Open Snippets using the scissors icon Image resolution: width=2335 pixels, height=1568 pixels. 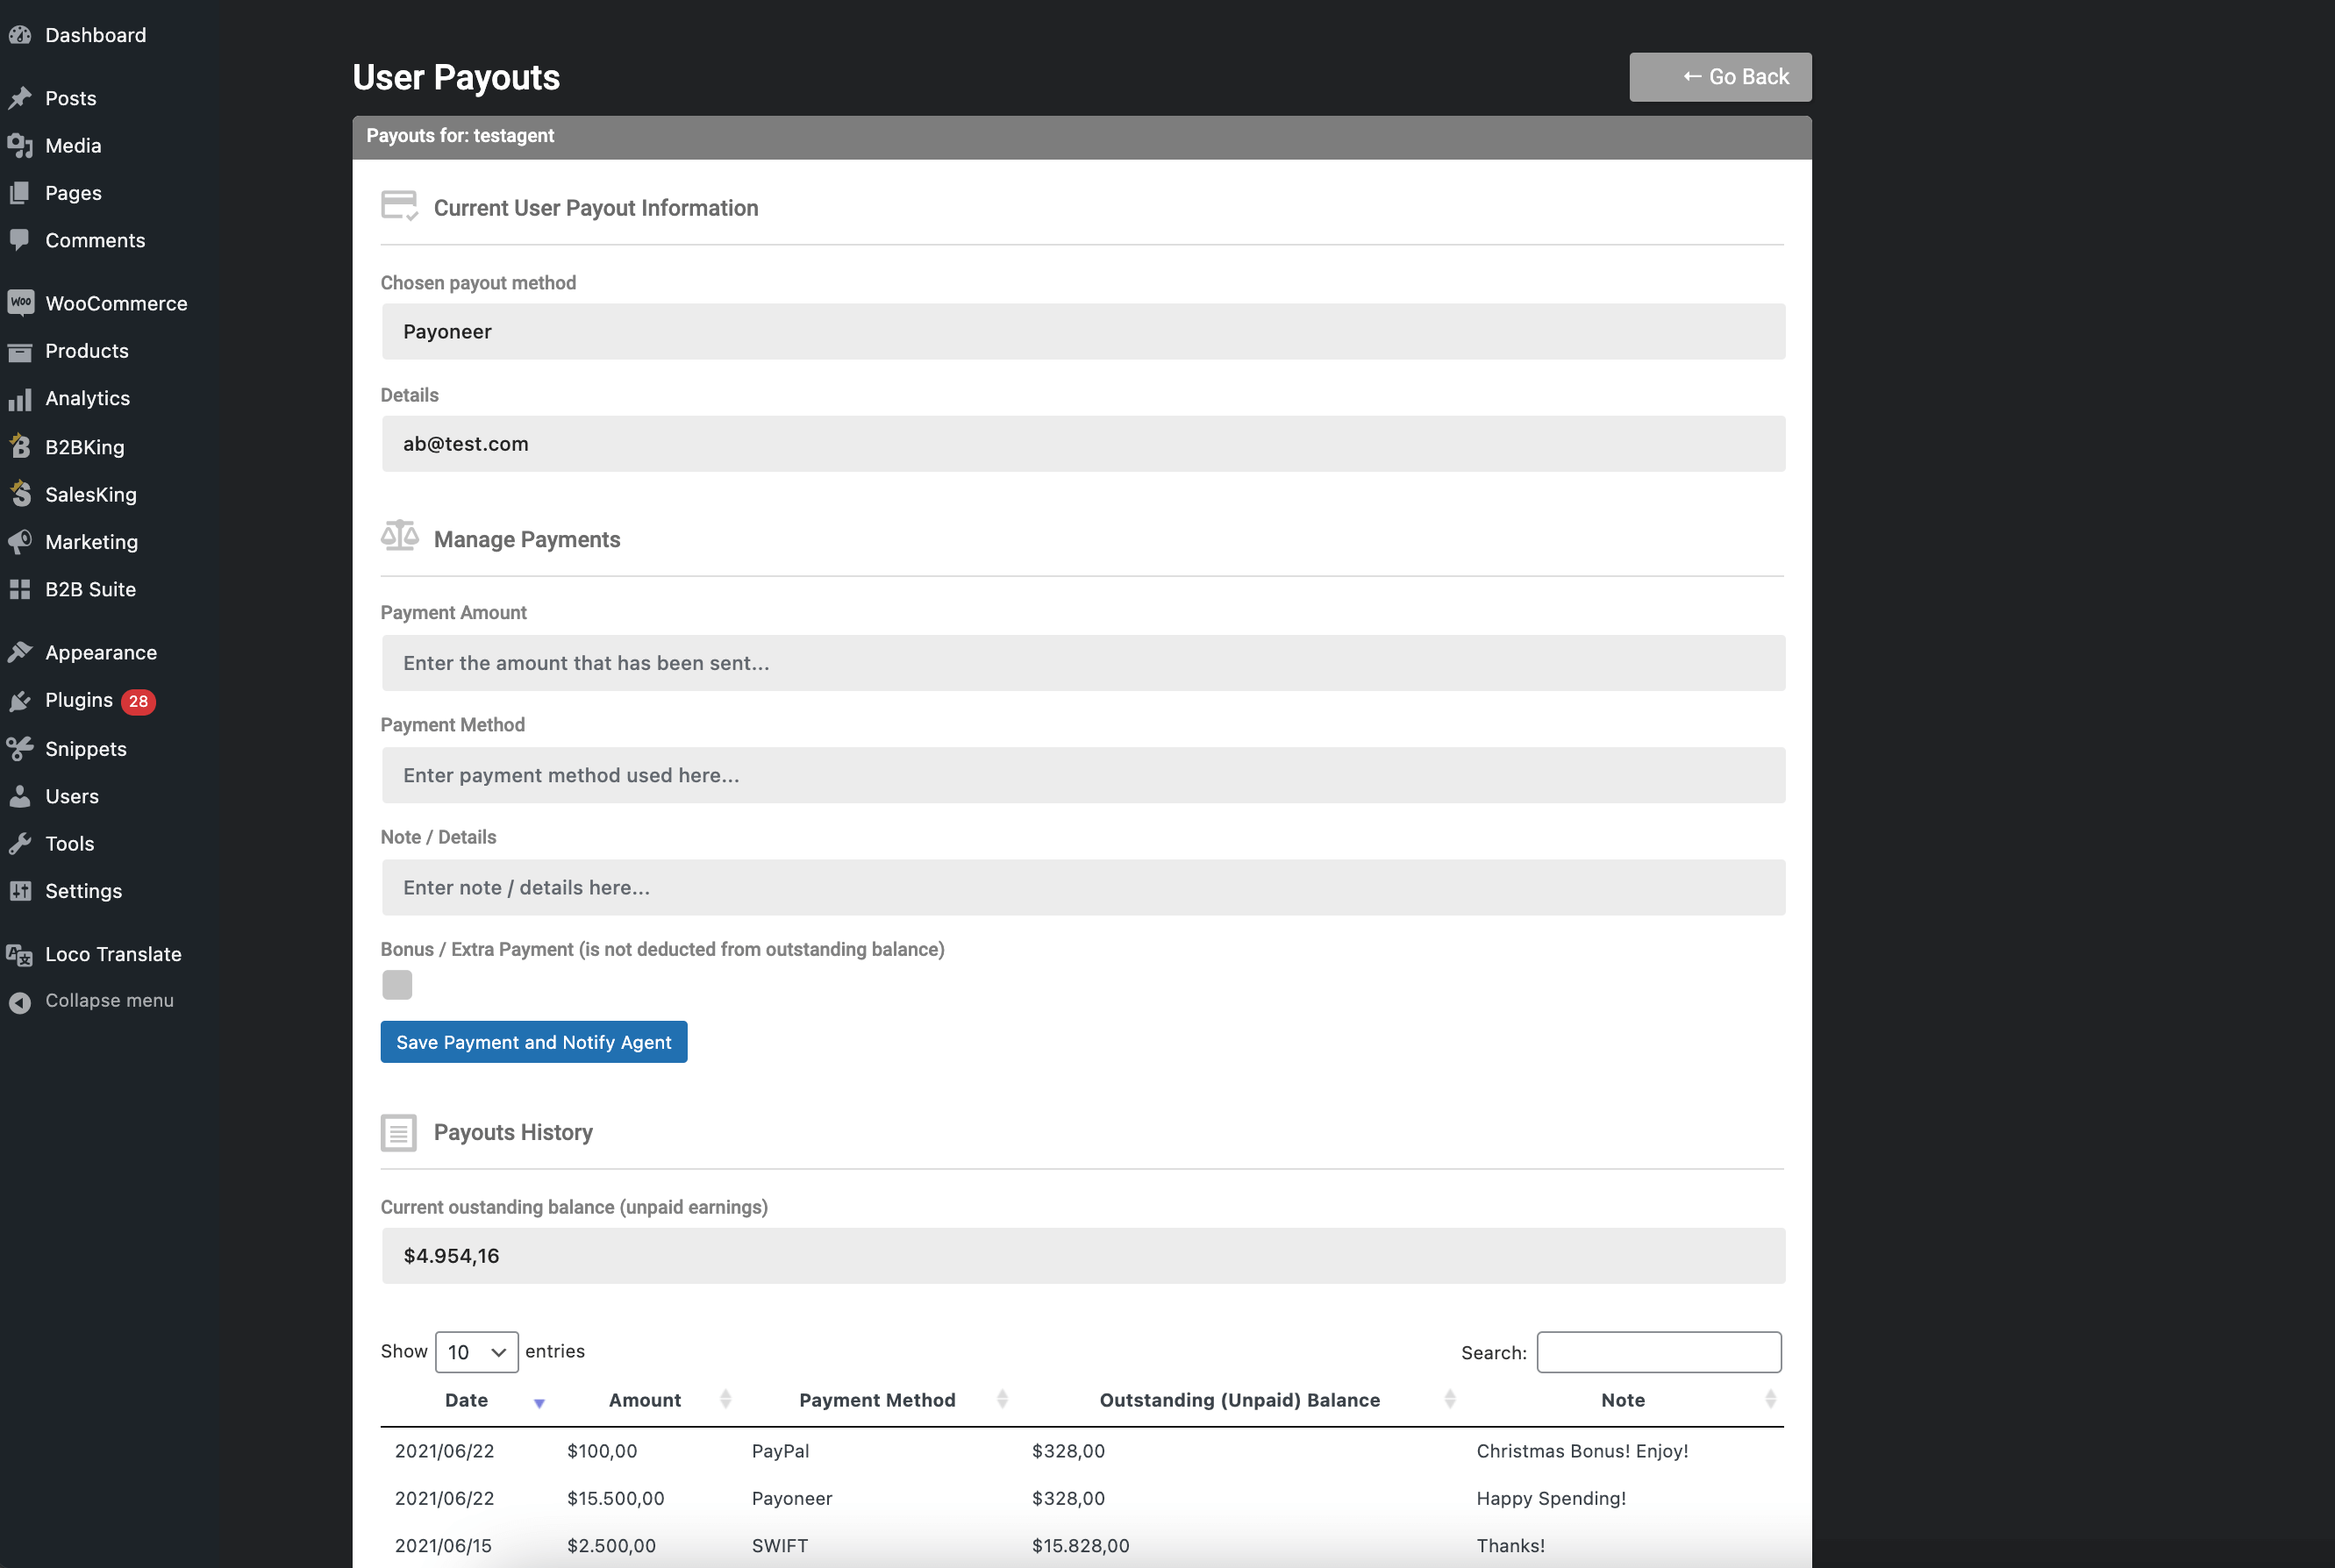click(x=22, y=748)
